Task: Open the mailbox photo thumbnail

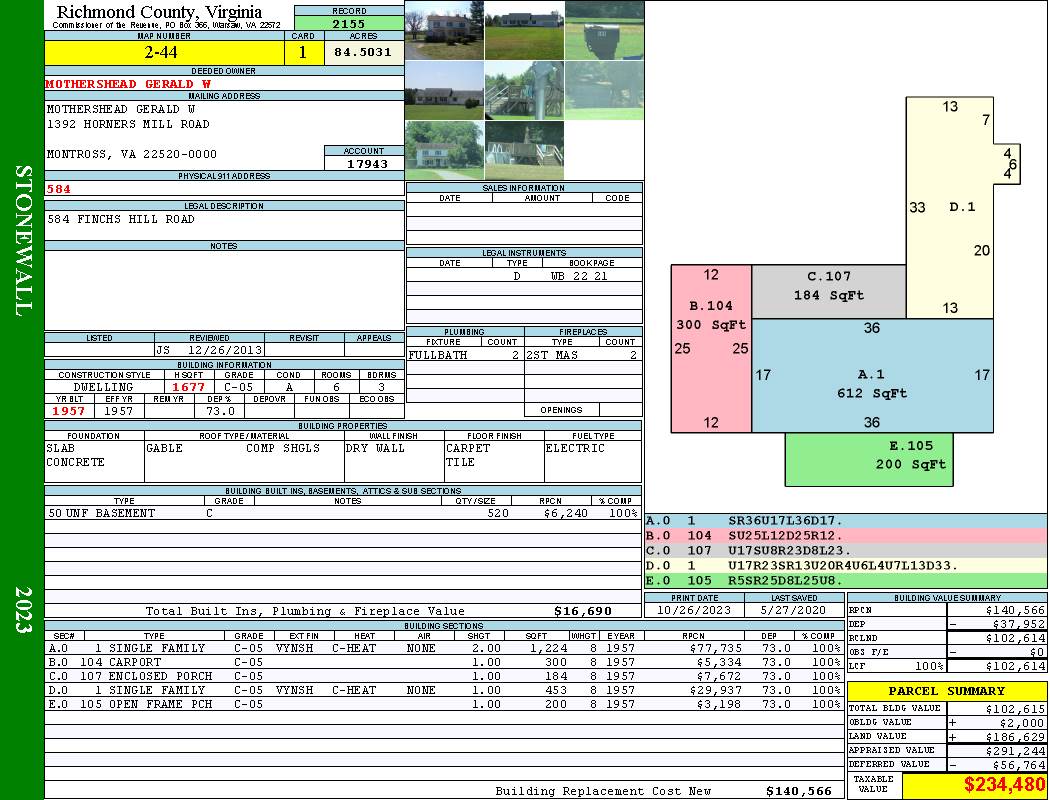Action: 605,31
